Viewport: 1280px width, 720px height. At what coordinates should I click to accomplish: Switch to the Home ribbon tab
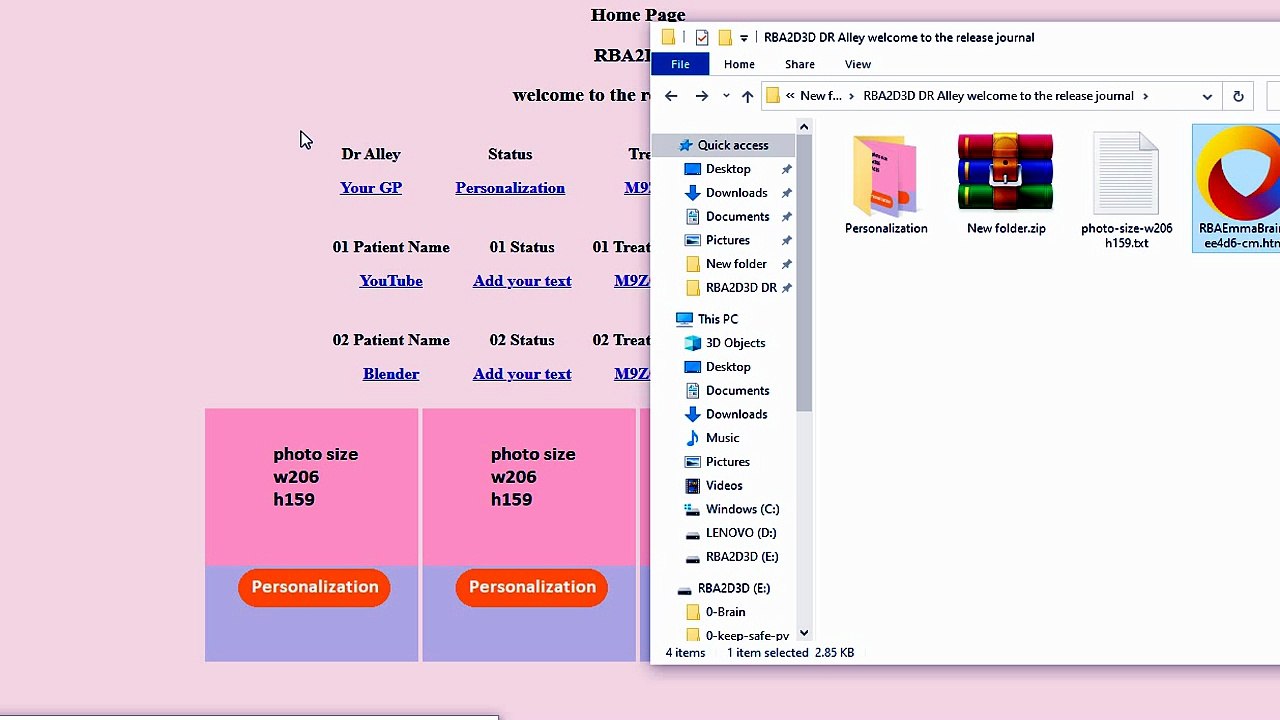(x=739, y=64)
